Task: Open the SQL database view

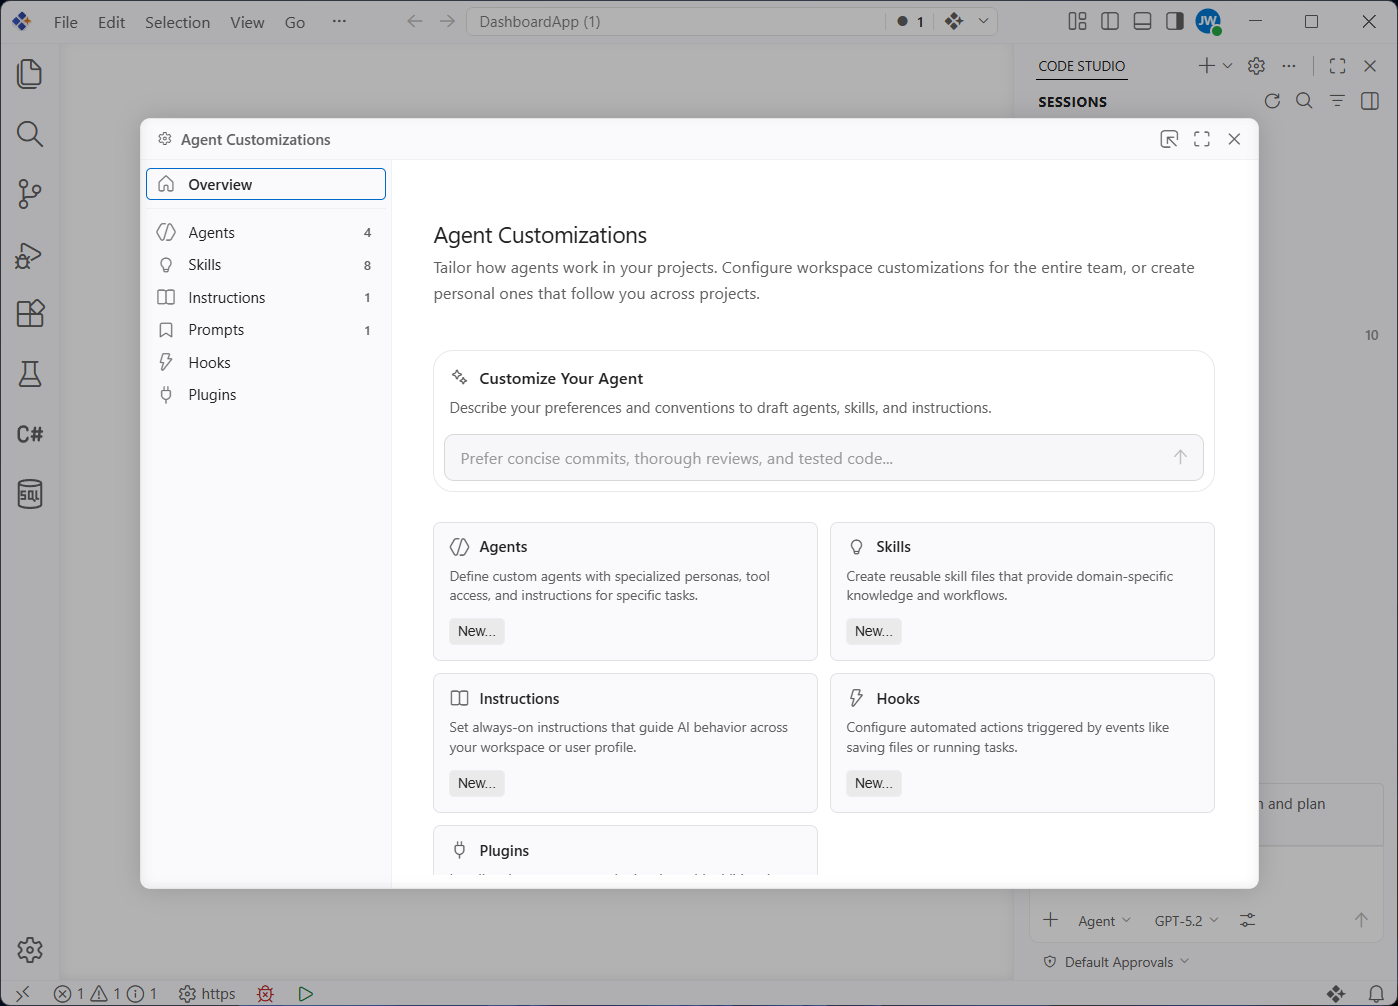Action: (x=30, y=494)
